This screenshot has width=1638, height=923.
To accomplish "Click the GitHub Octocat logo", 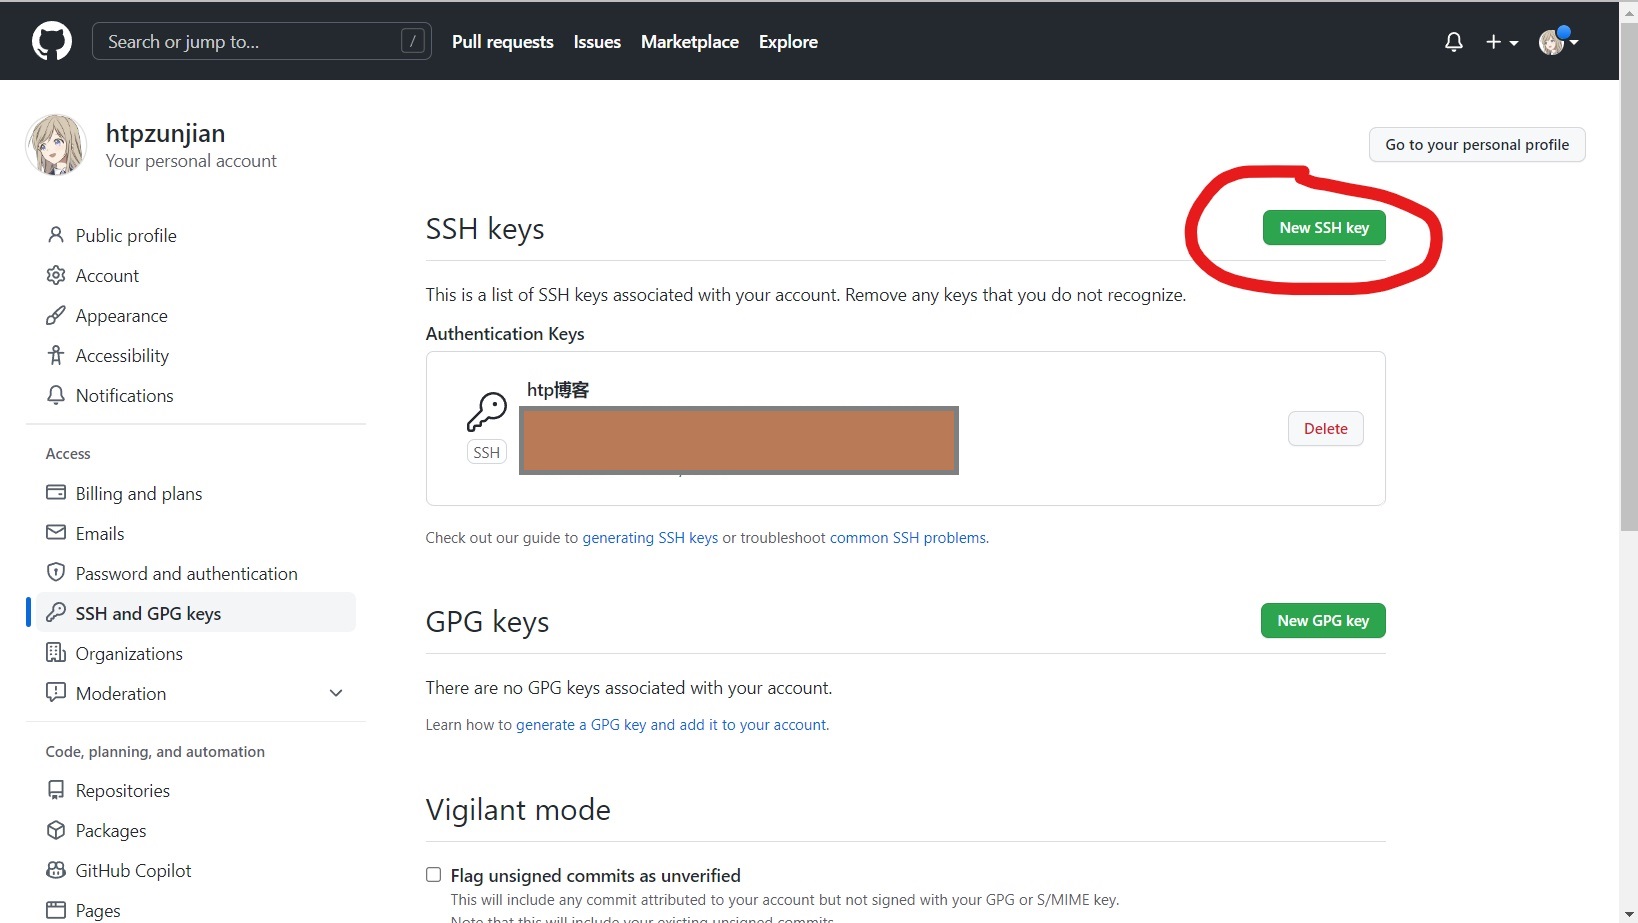I will point(52,42).
